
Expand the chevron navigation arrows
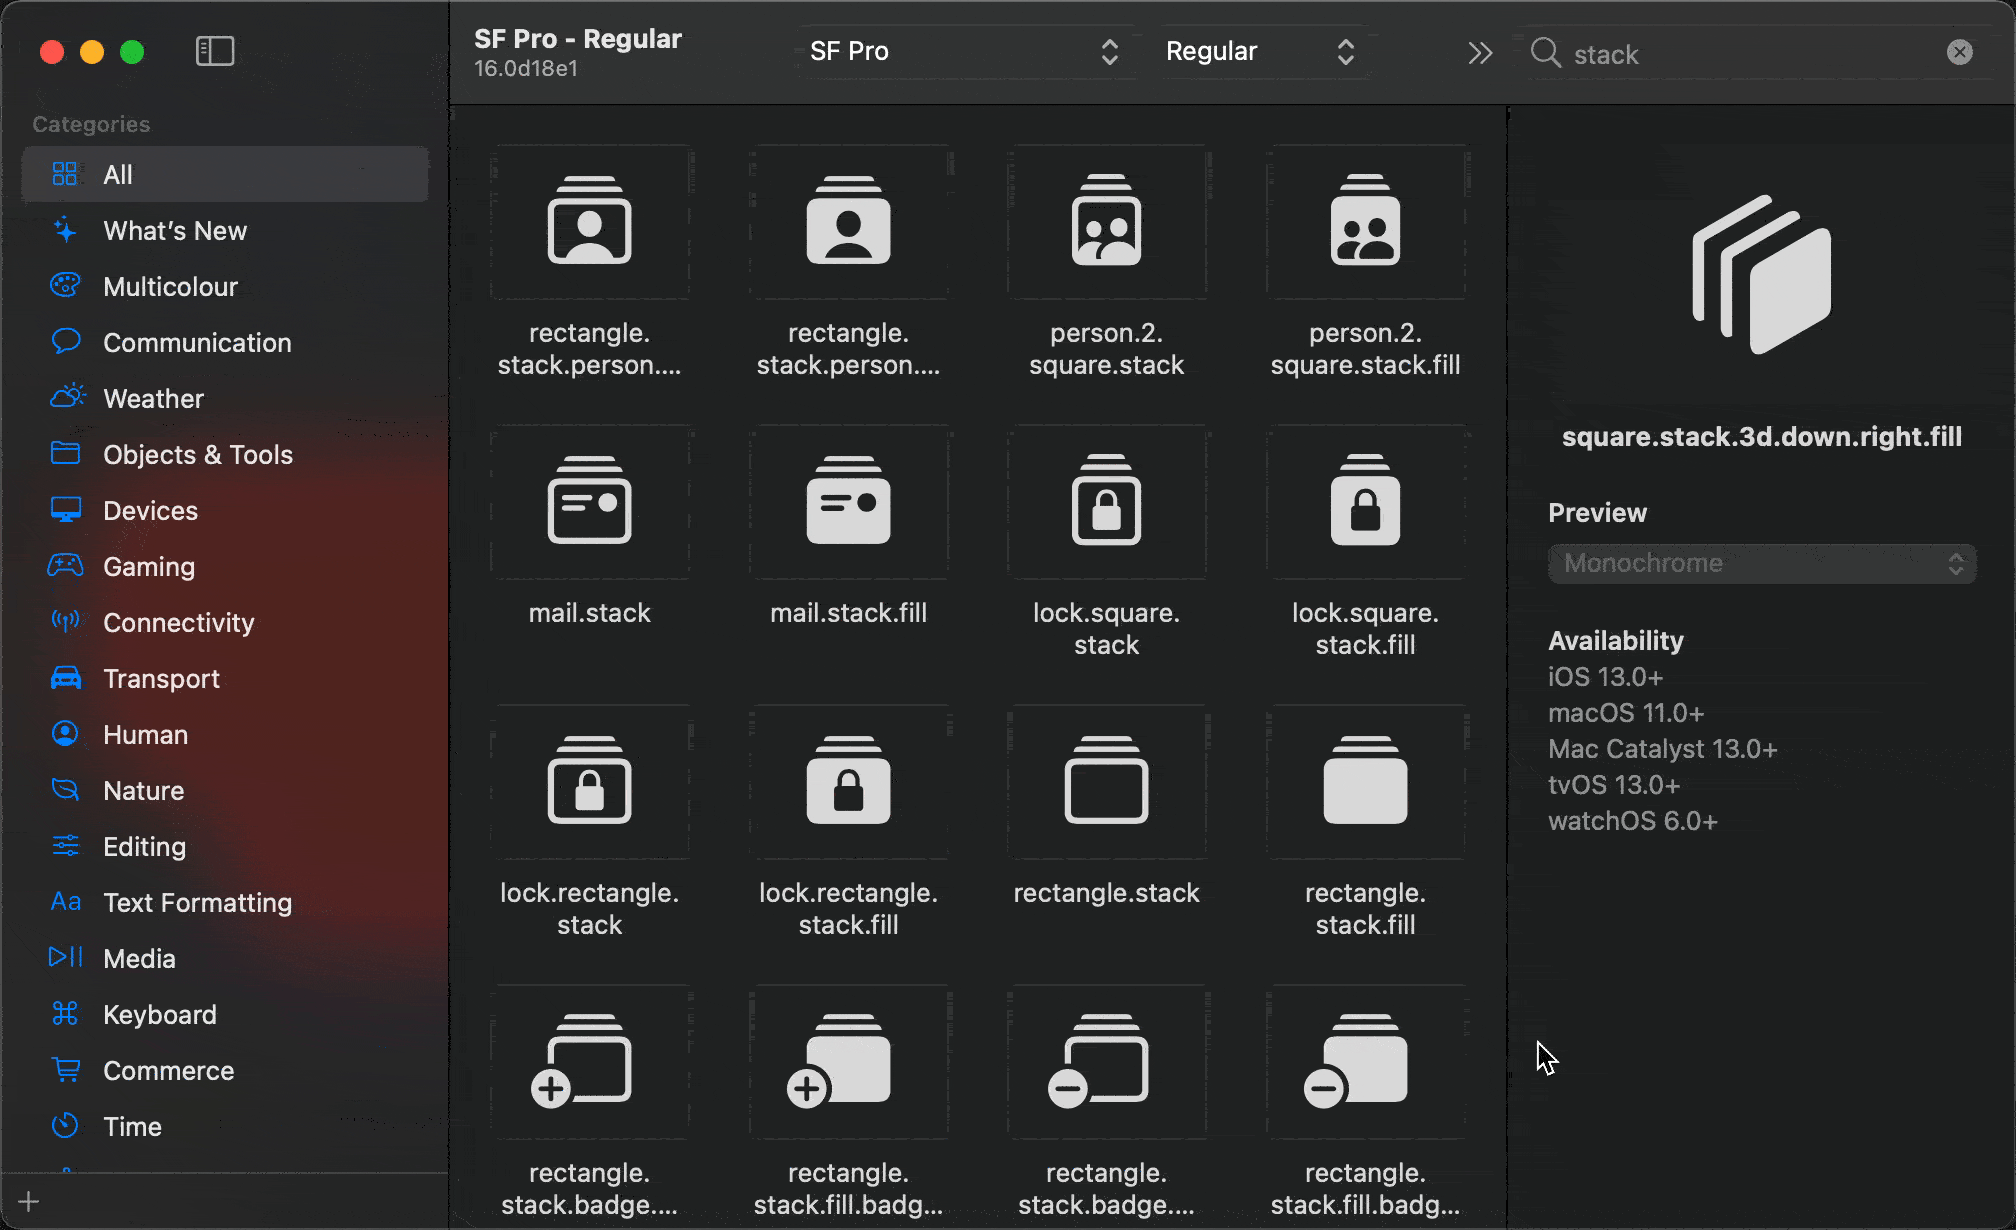(1479, 52)
